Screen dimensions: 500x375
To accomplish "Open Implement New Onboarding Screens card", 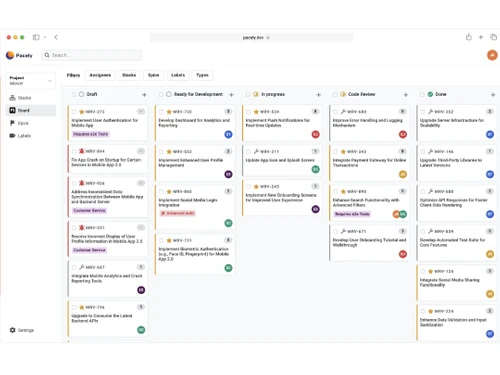I will click(x=282, y=198).
